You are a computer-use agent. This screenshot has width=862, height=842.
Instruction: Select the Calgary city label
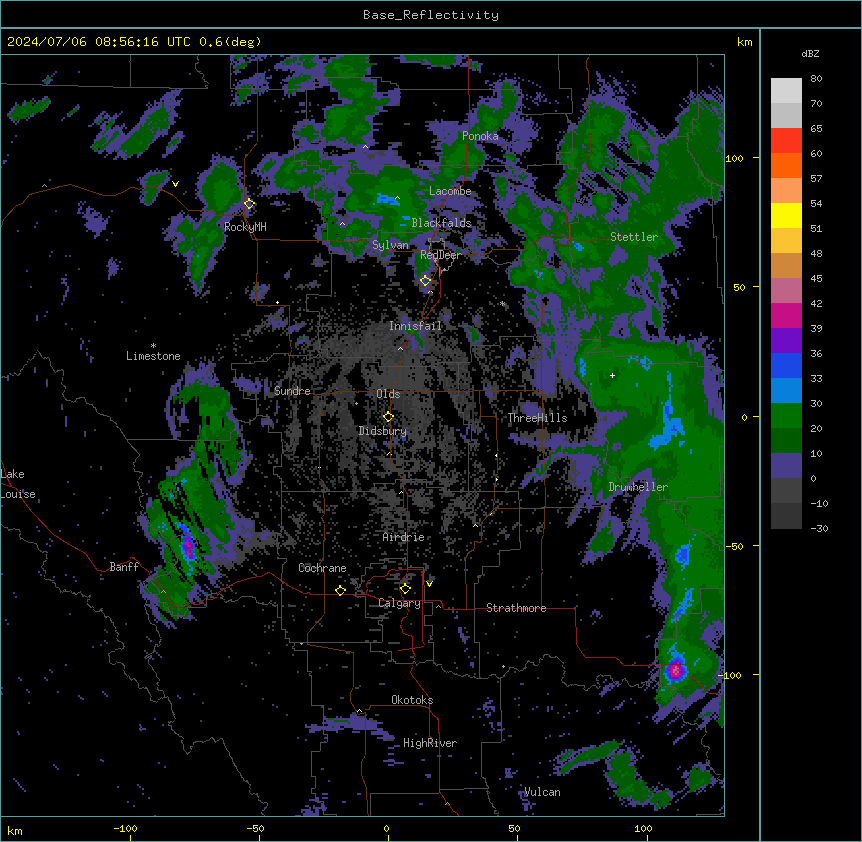pos(399,603)
